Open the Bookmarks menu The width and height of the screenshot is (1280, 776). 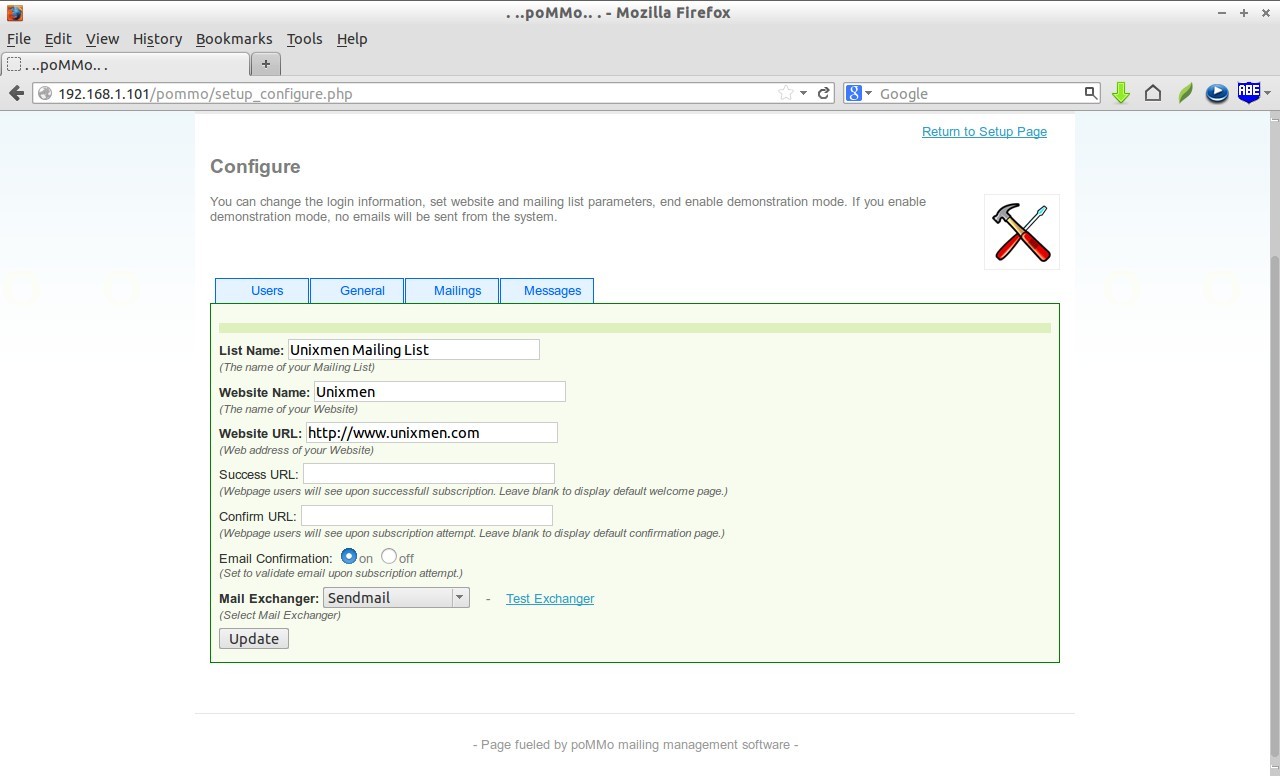point(234,39)
